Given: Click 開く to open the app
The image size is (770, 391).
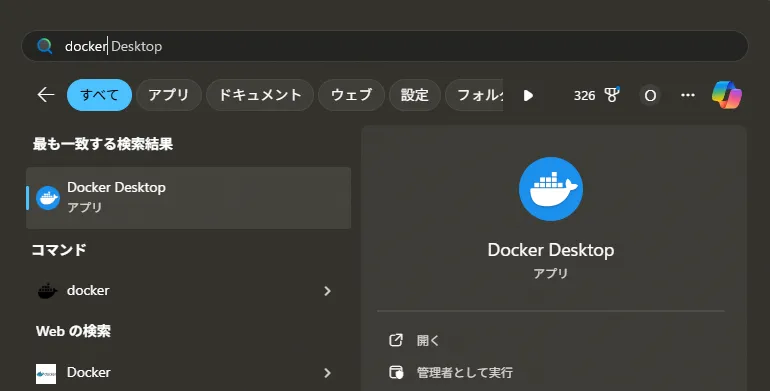Looking at the screenshot, I should coord(428,340).
